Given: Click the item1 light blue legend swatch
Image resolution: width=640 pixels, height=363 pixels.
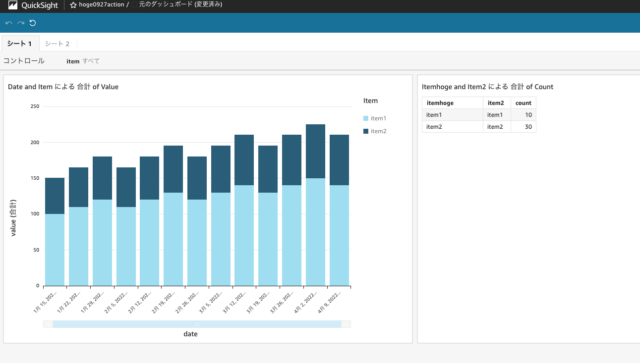Looking at the screenshot, I should (x=366, y=118).
